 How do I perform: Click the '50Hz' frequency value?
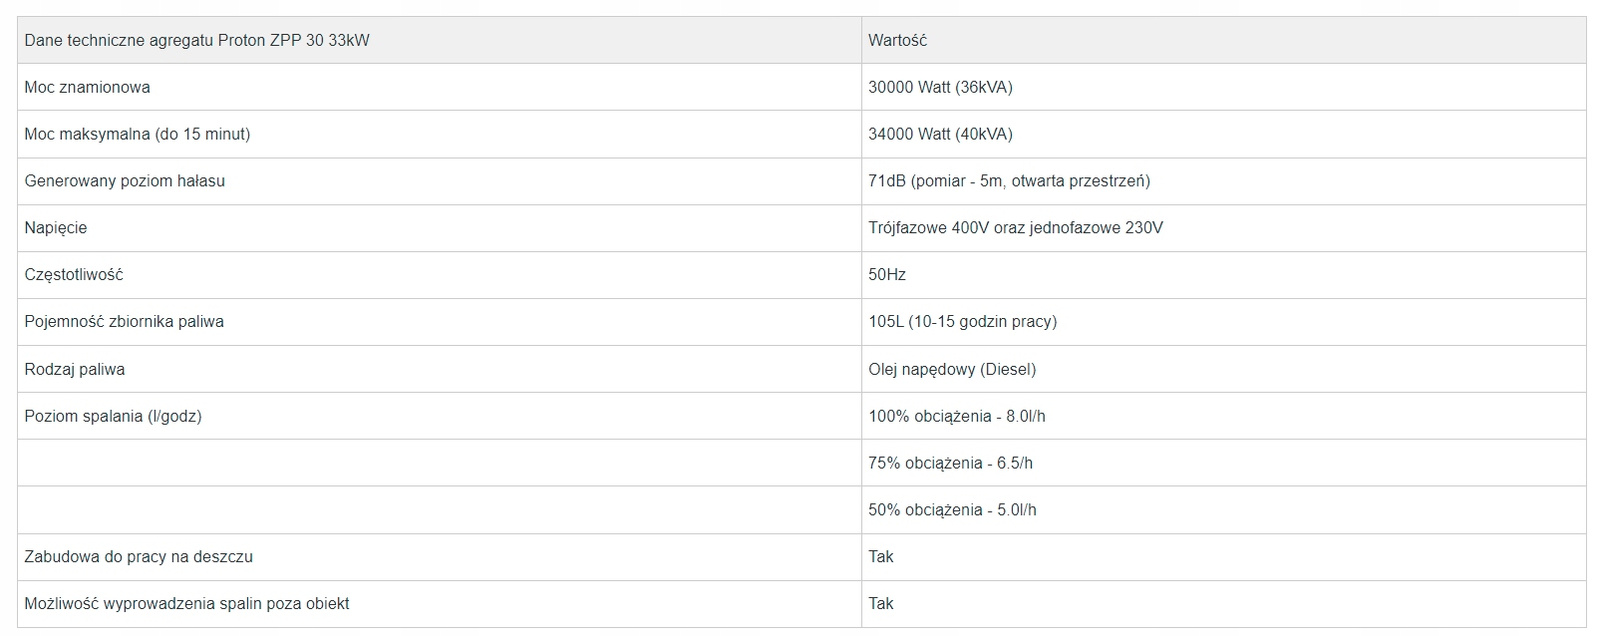pyautogui.click(x=887, y=275)
